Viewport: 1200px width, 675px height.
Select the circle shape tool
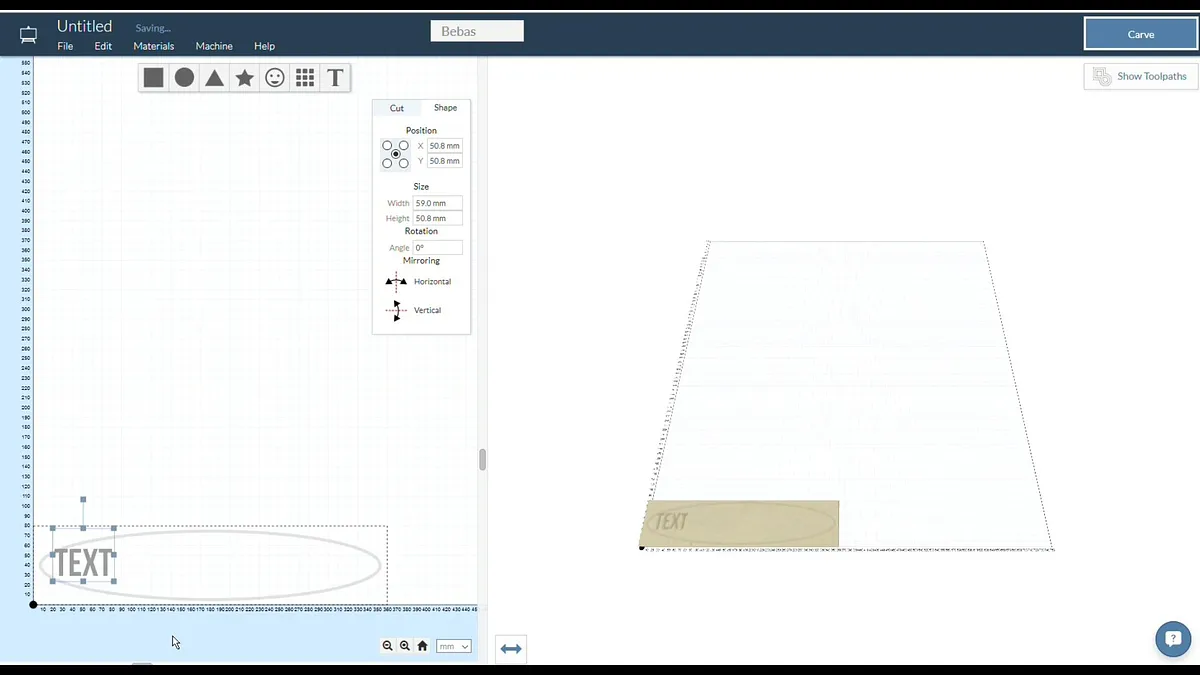click(x=184, y=78)
